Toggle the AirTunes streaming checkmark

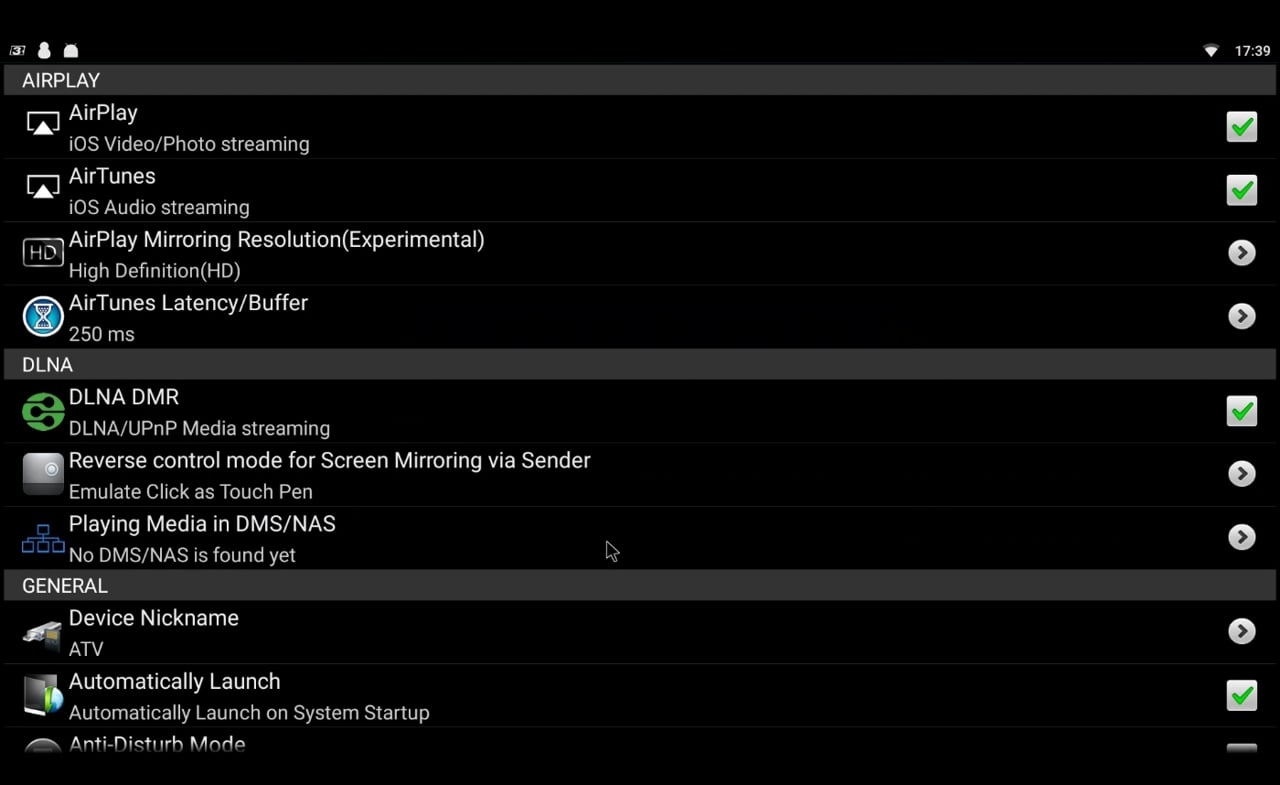tap(1241, 190)
